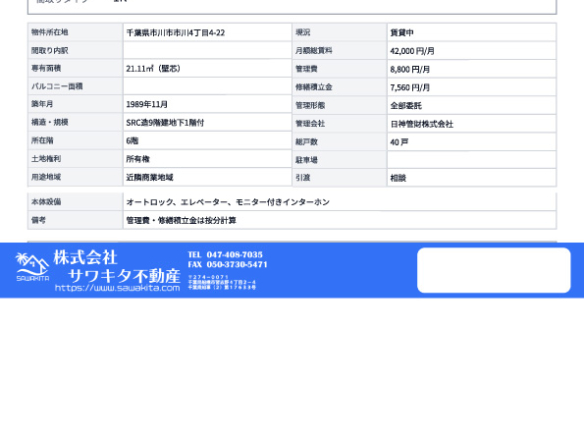Select the 42,000 円/月 rent value
Viewport: 584px width, 438px height.
[x=412, y=51]
